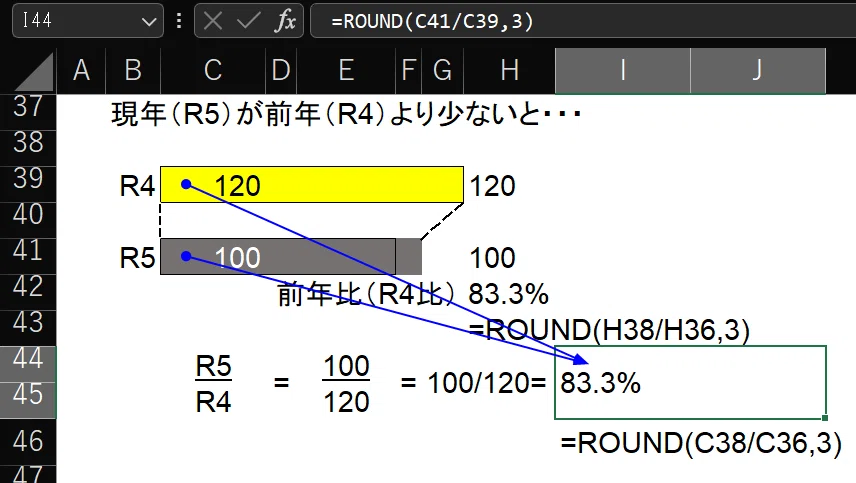Click the Insert Function fx icon
Viewport: 856px width, 483px height.
pyautogui.click(x=286, y=21)
